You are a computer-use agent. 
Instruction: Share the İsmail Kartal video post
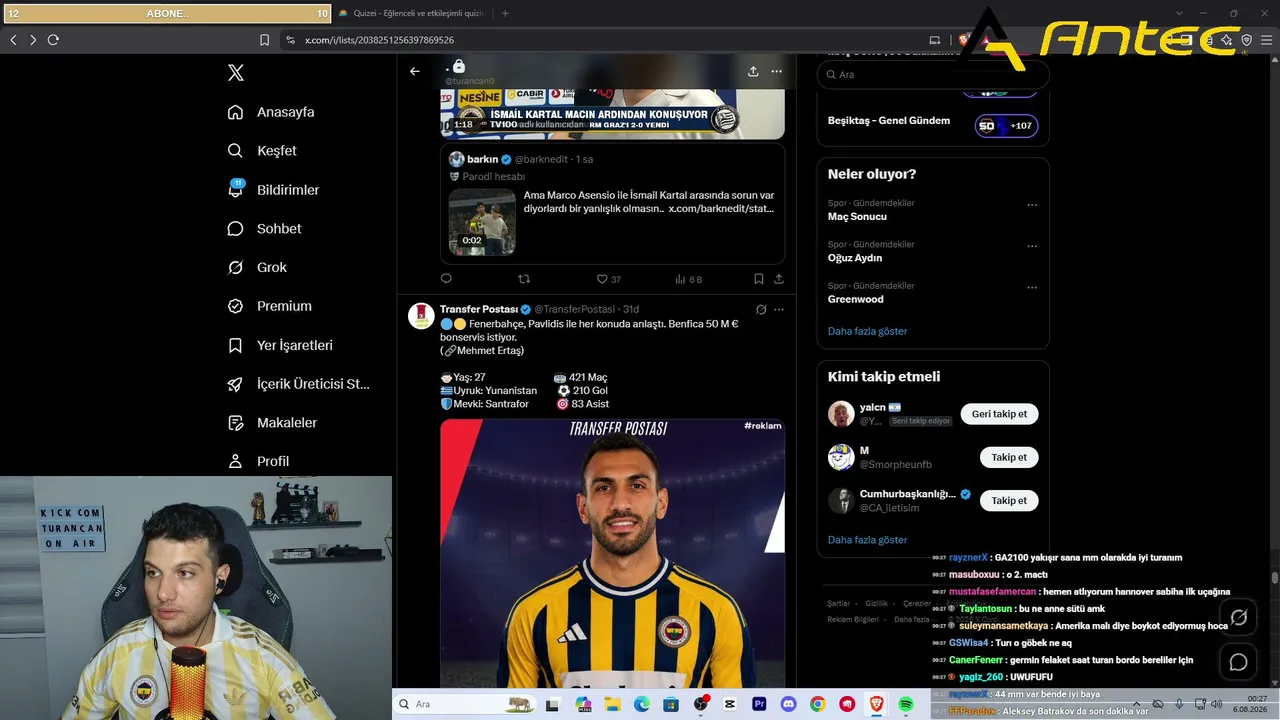(x=779, y=279)
